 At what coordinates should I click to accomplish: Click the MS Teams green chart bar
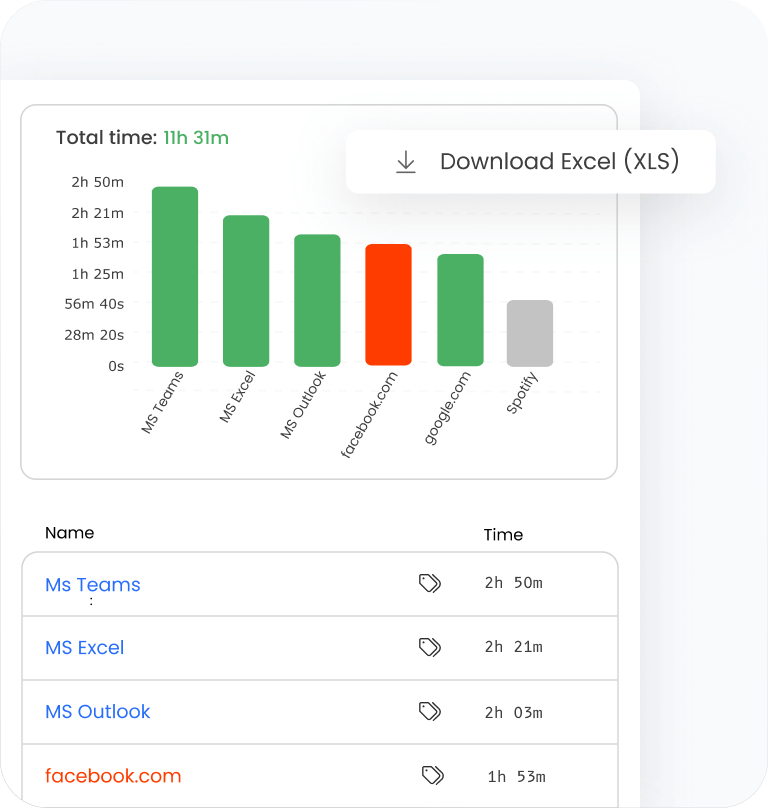pyautogui.click(x=175, y=277)
